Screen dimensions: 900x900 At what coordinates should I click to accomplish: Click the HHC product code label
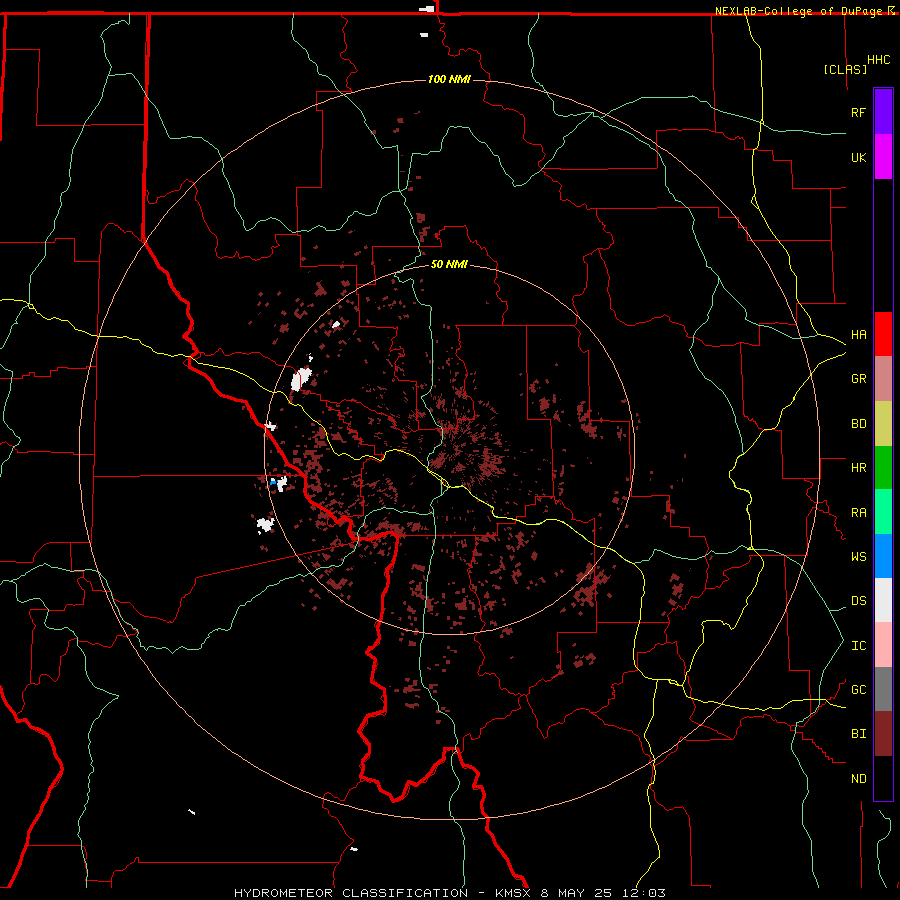[879, 60]
